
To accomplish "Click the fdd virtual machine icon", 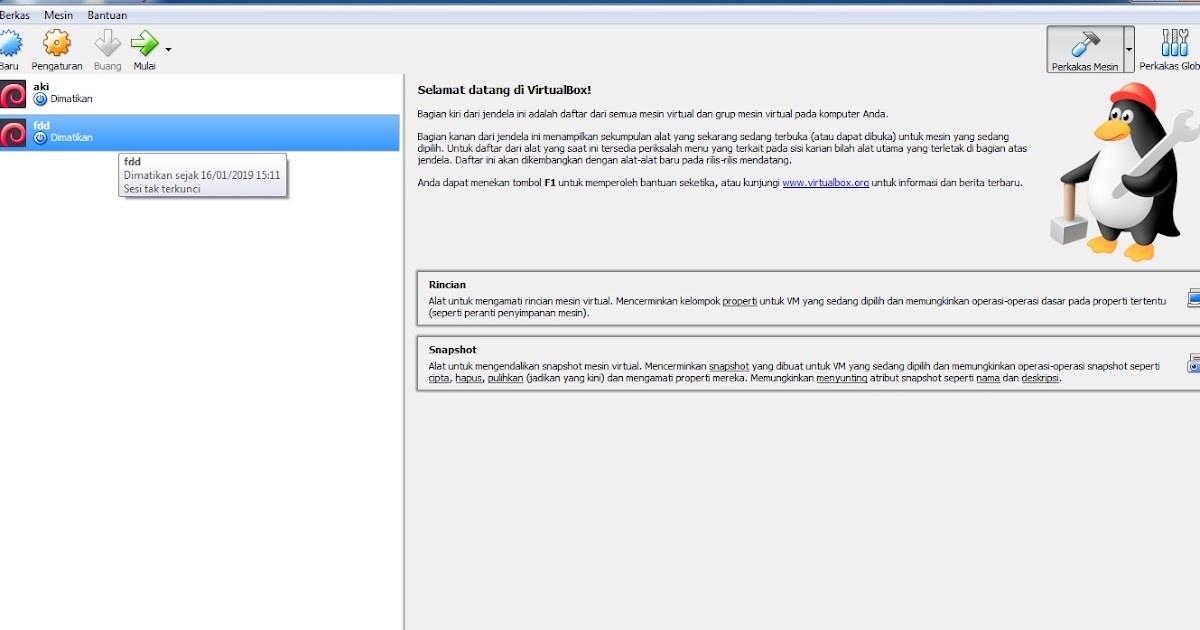I will (x=13, y=133).
